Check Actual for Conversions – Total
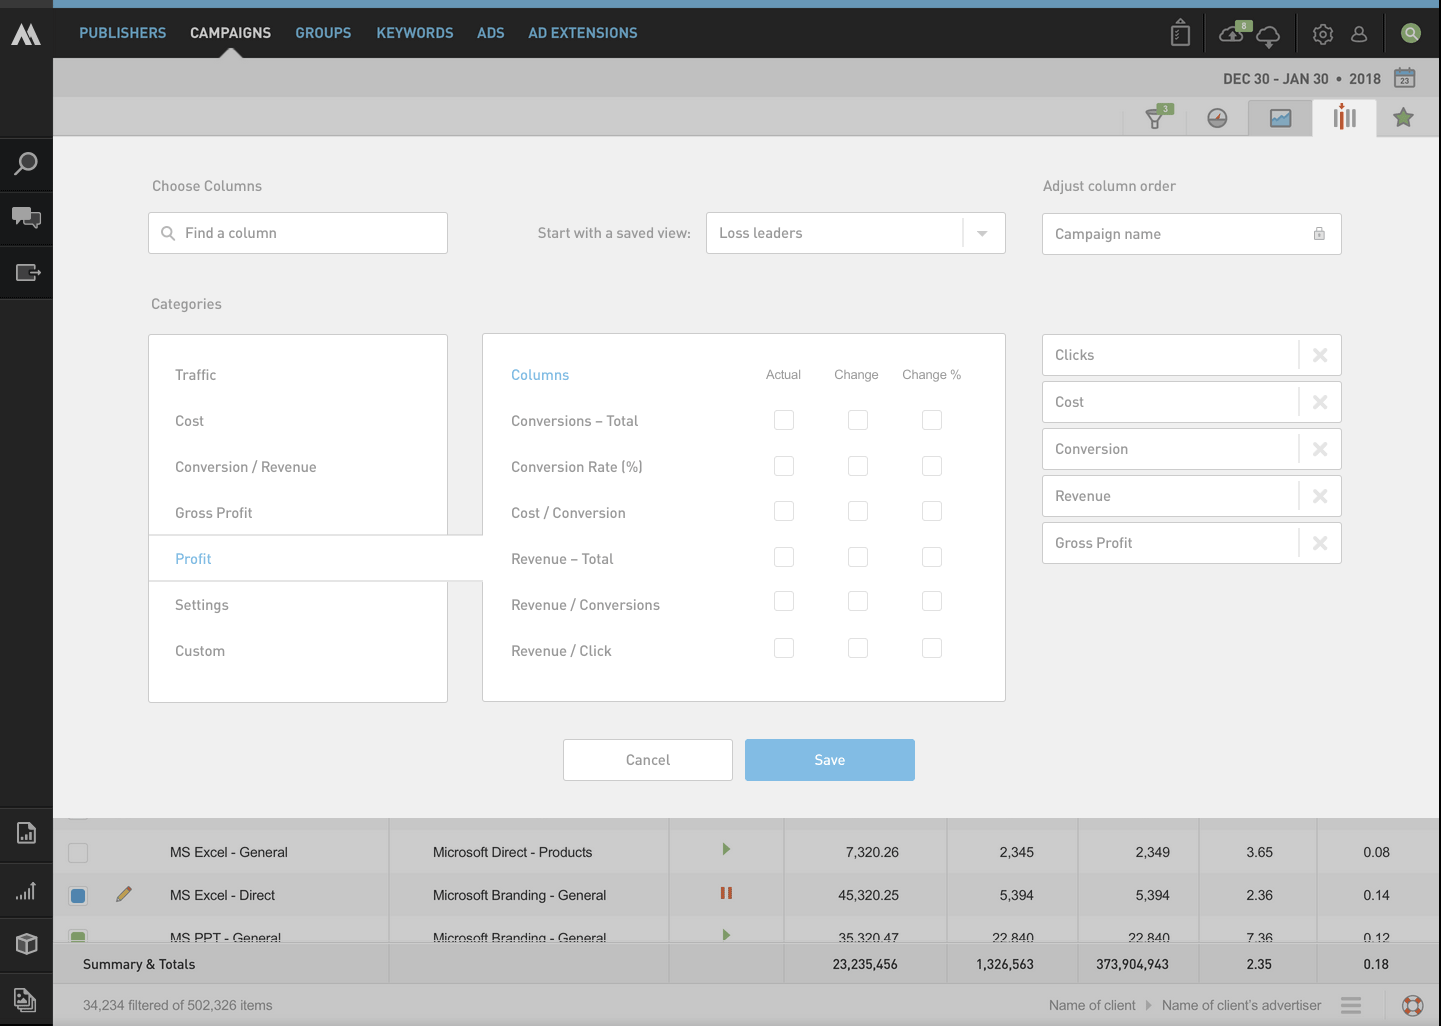Image resolution: width=1441 pixels, height=1026 pixels. [x=784, y=420]
